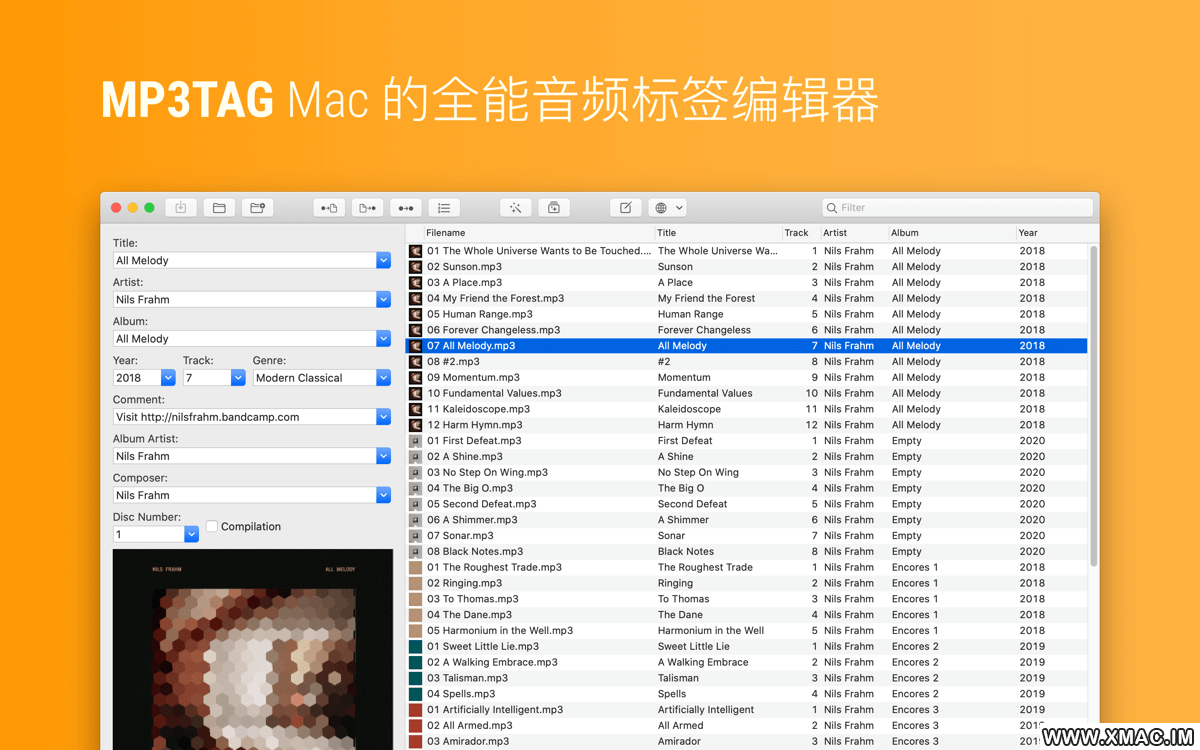Open the Track dropdown showing 7
This screenshot has width=1200, height=750.
pyautogui.click(x=238, y=378)
